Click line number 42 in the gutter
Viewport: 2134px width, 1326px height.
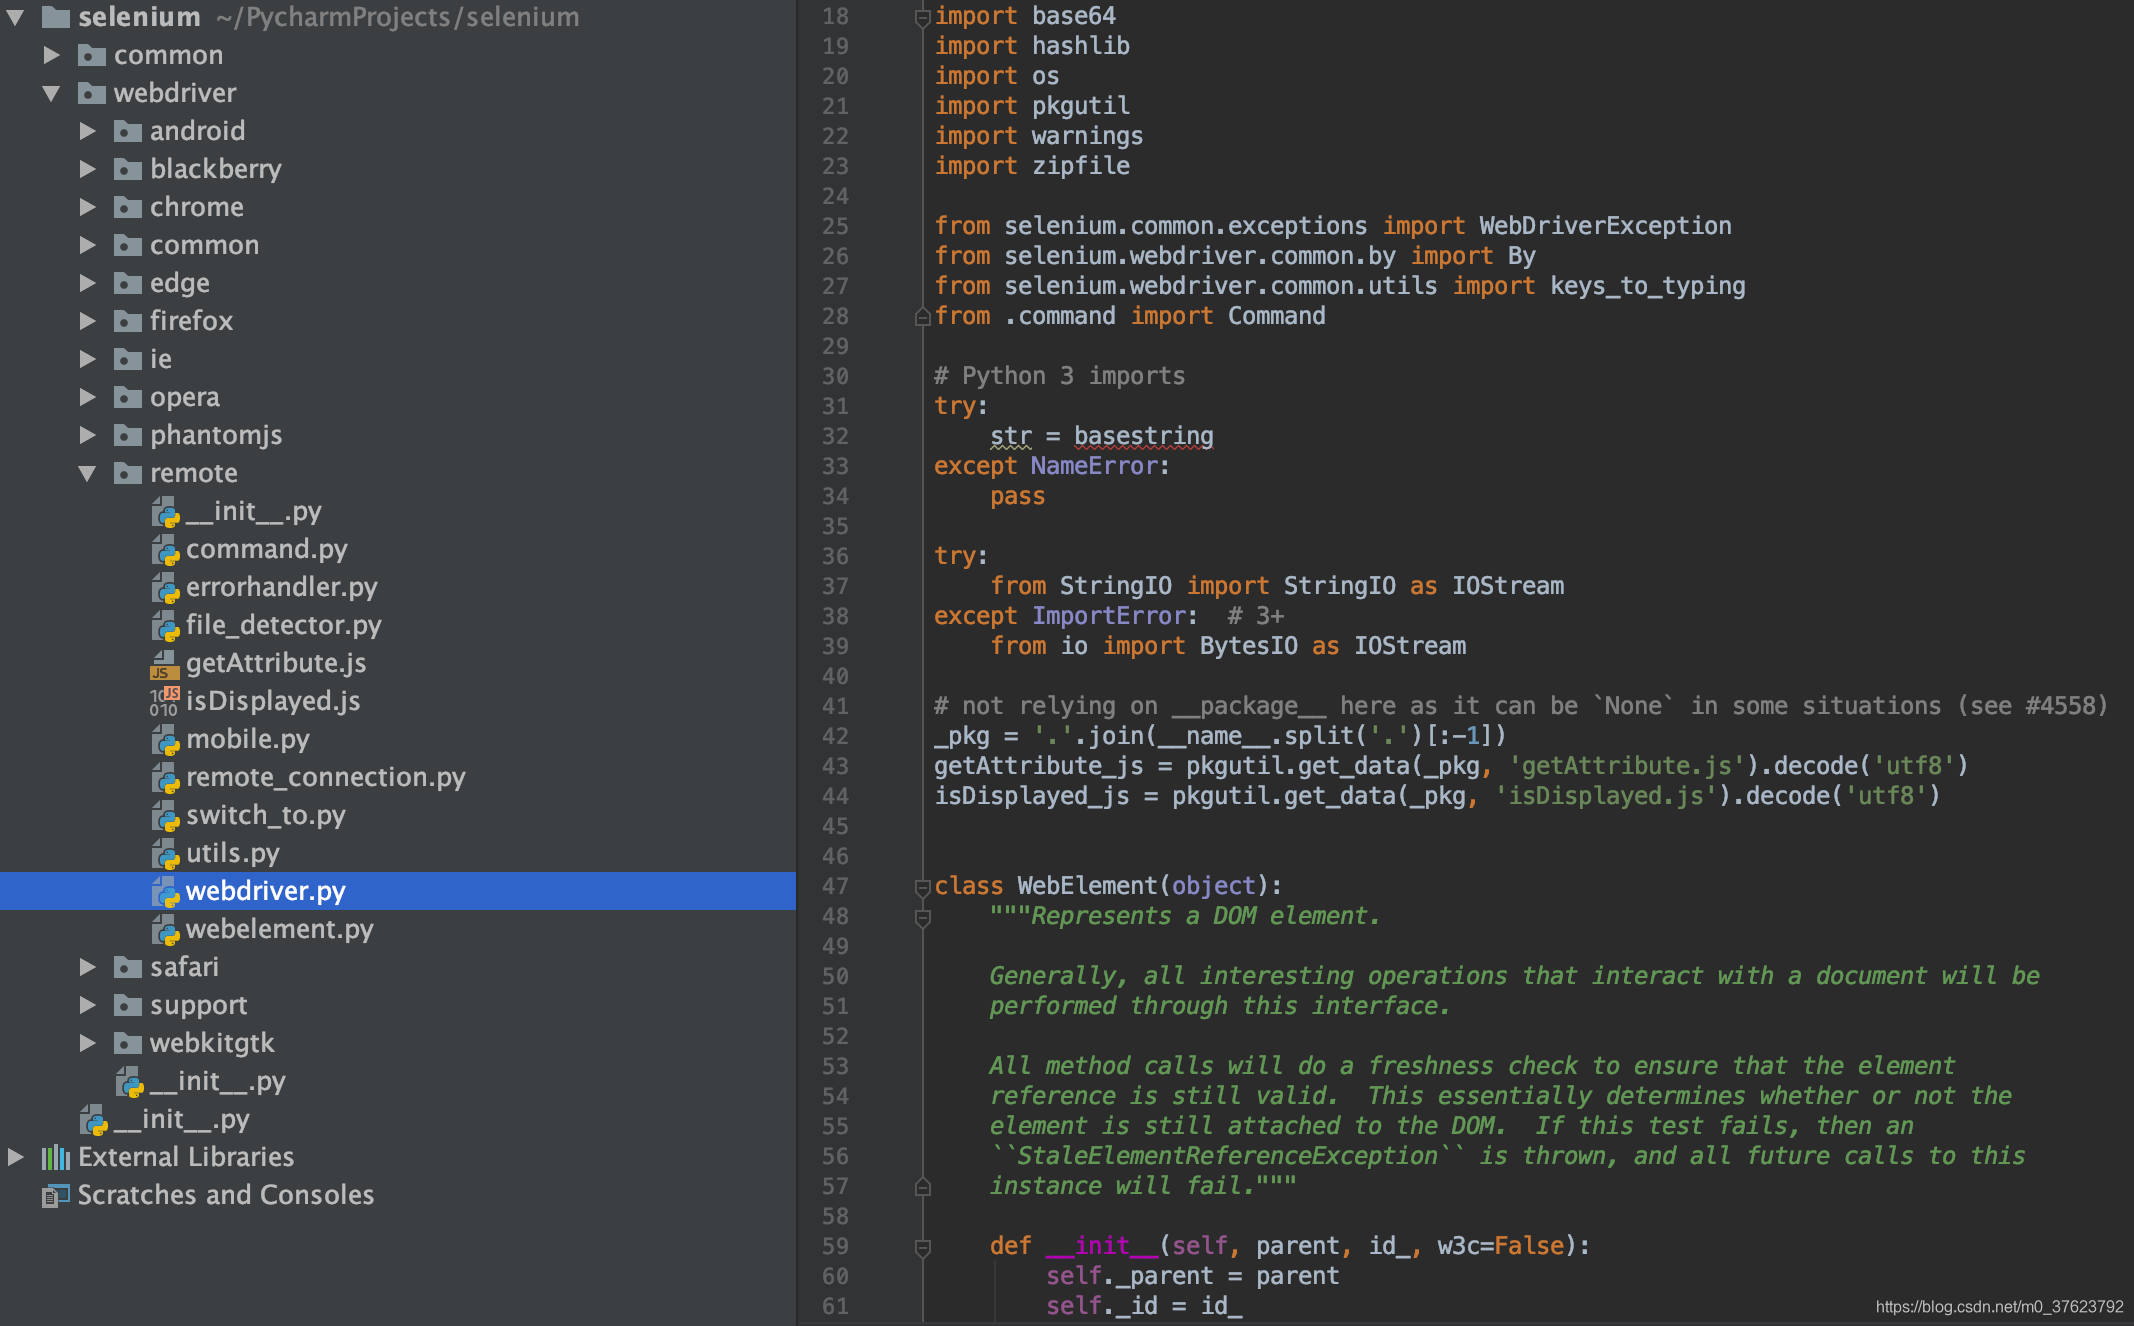coord(835,736)
